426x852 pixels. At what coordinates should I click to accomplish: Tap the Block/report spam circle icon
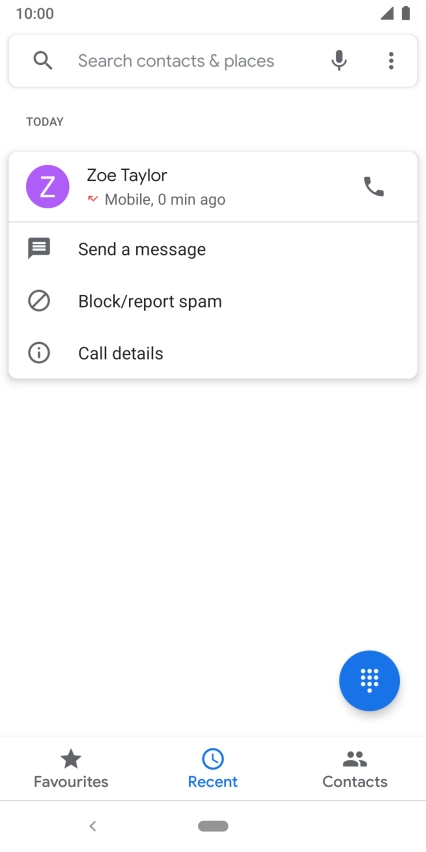click(x=39, y=301)
